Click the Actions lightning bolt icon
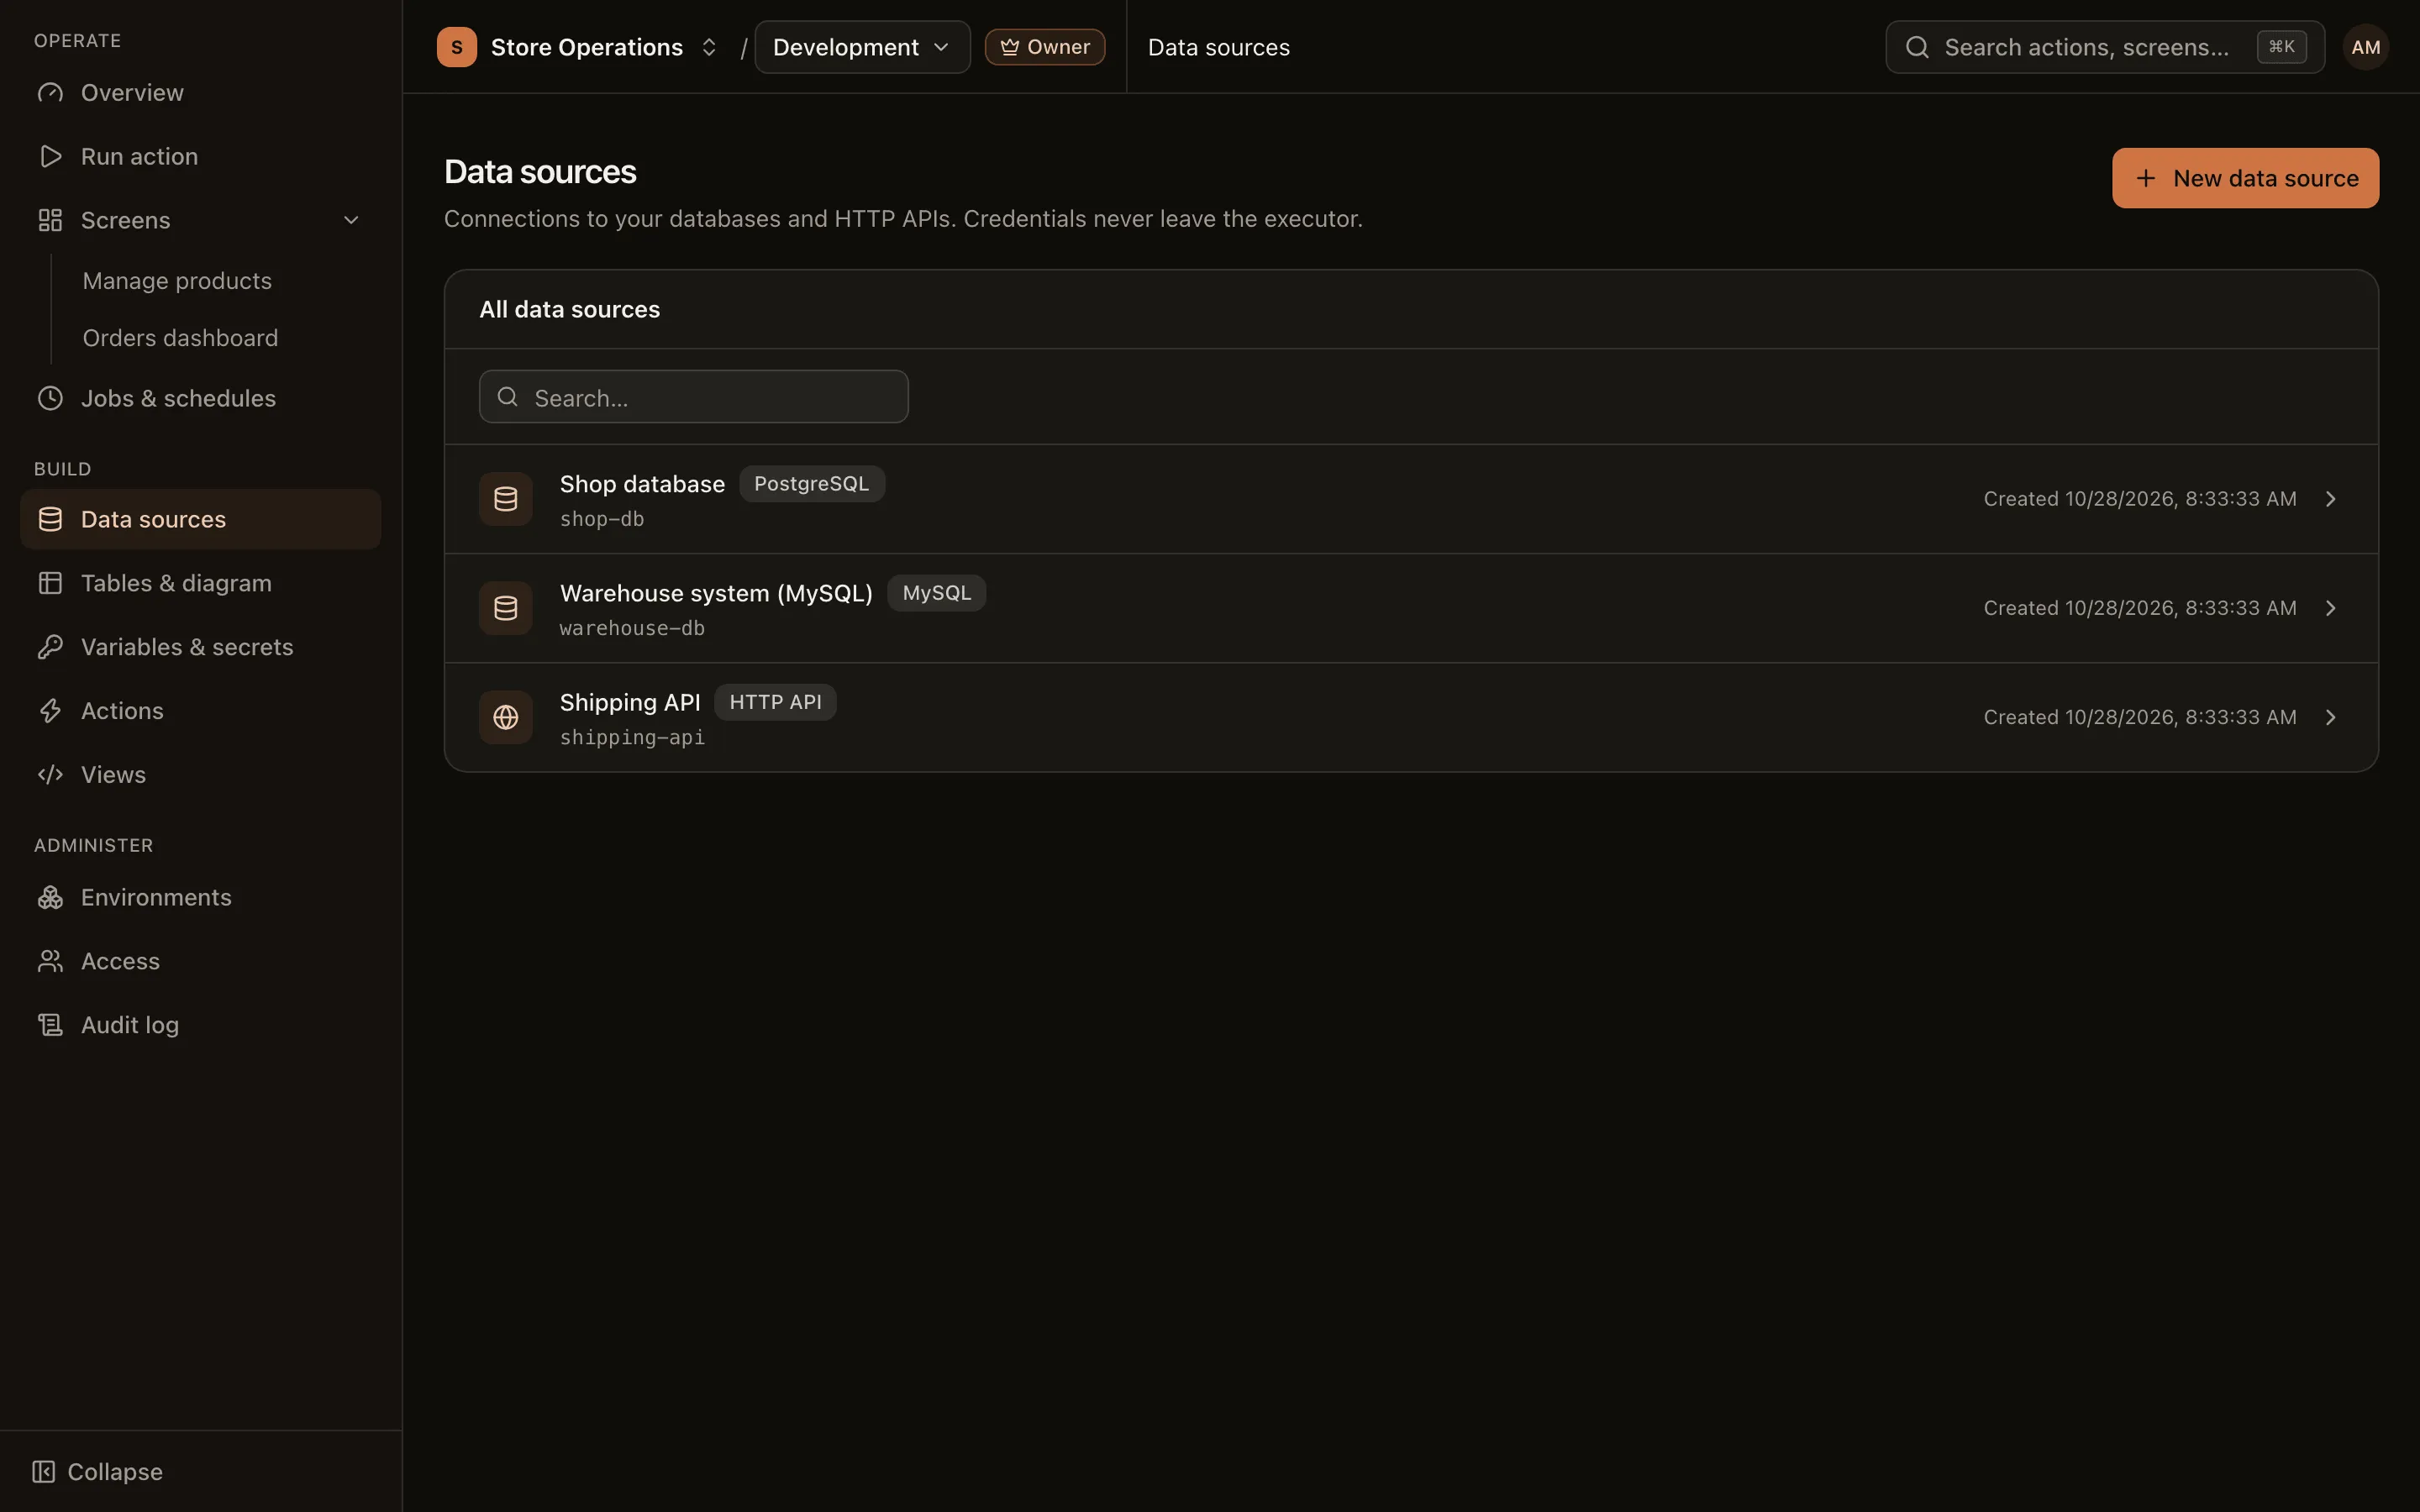The image size is (2420, 1512). tap(50, 711)
